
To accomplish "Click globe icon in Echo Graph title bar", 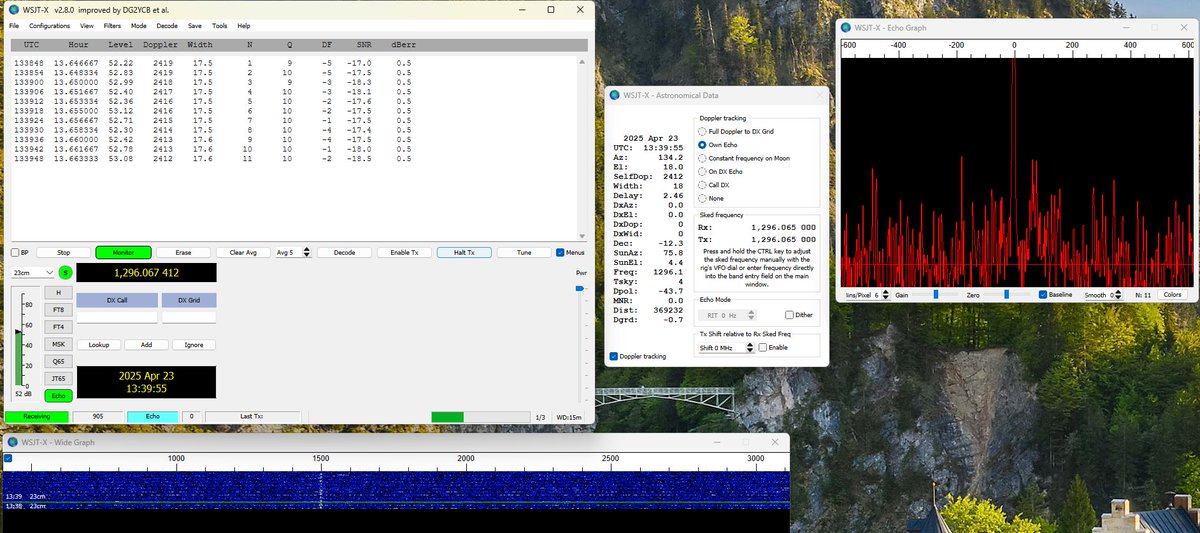I will tap(848, 27).
